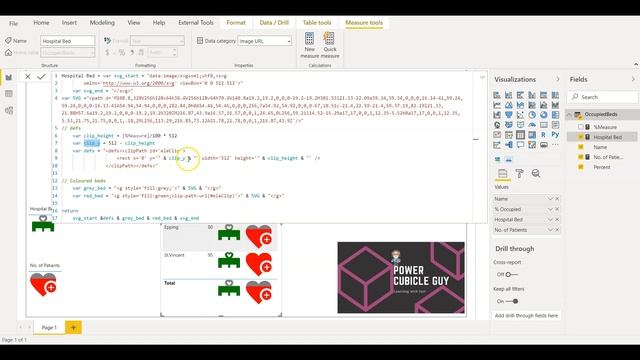Screen dimensions: 640x360
Task: Switch to the Data / Drill tab
Action: [274, 23]
